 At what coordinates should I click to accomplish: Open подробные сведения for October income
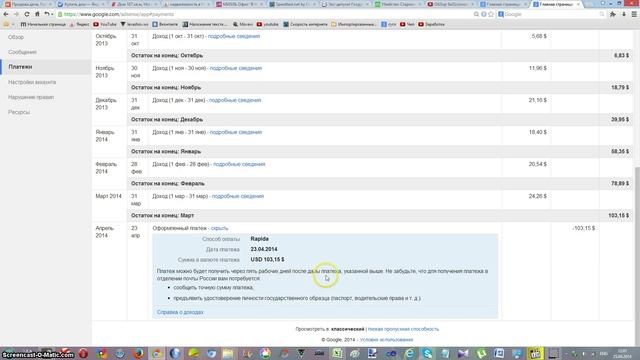tap(234, 36)
